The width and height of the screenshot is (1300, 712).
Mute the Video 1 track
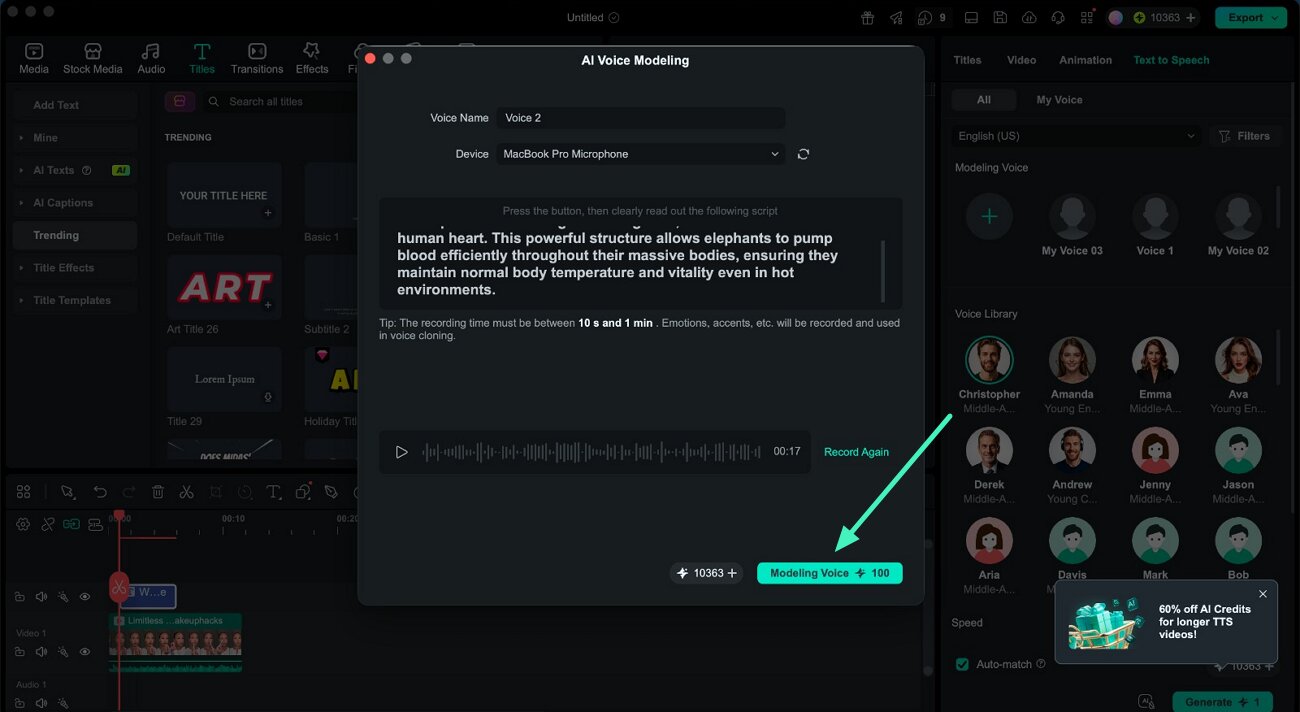pyautogui.click(x=41, y=651)
